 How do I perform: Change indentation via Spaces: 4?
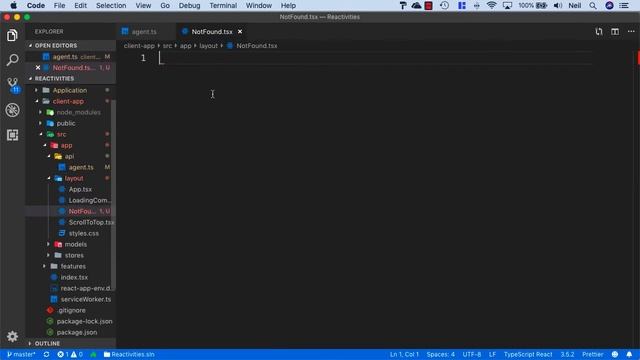tap(440, 354)
